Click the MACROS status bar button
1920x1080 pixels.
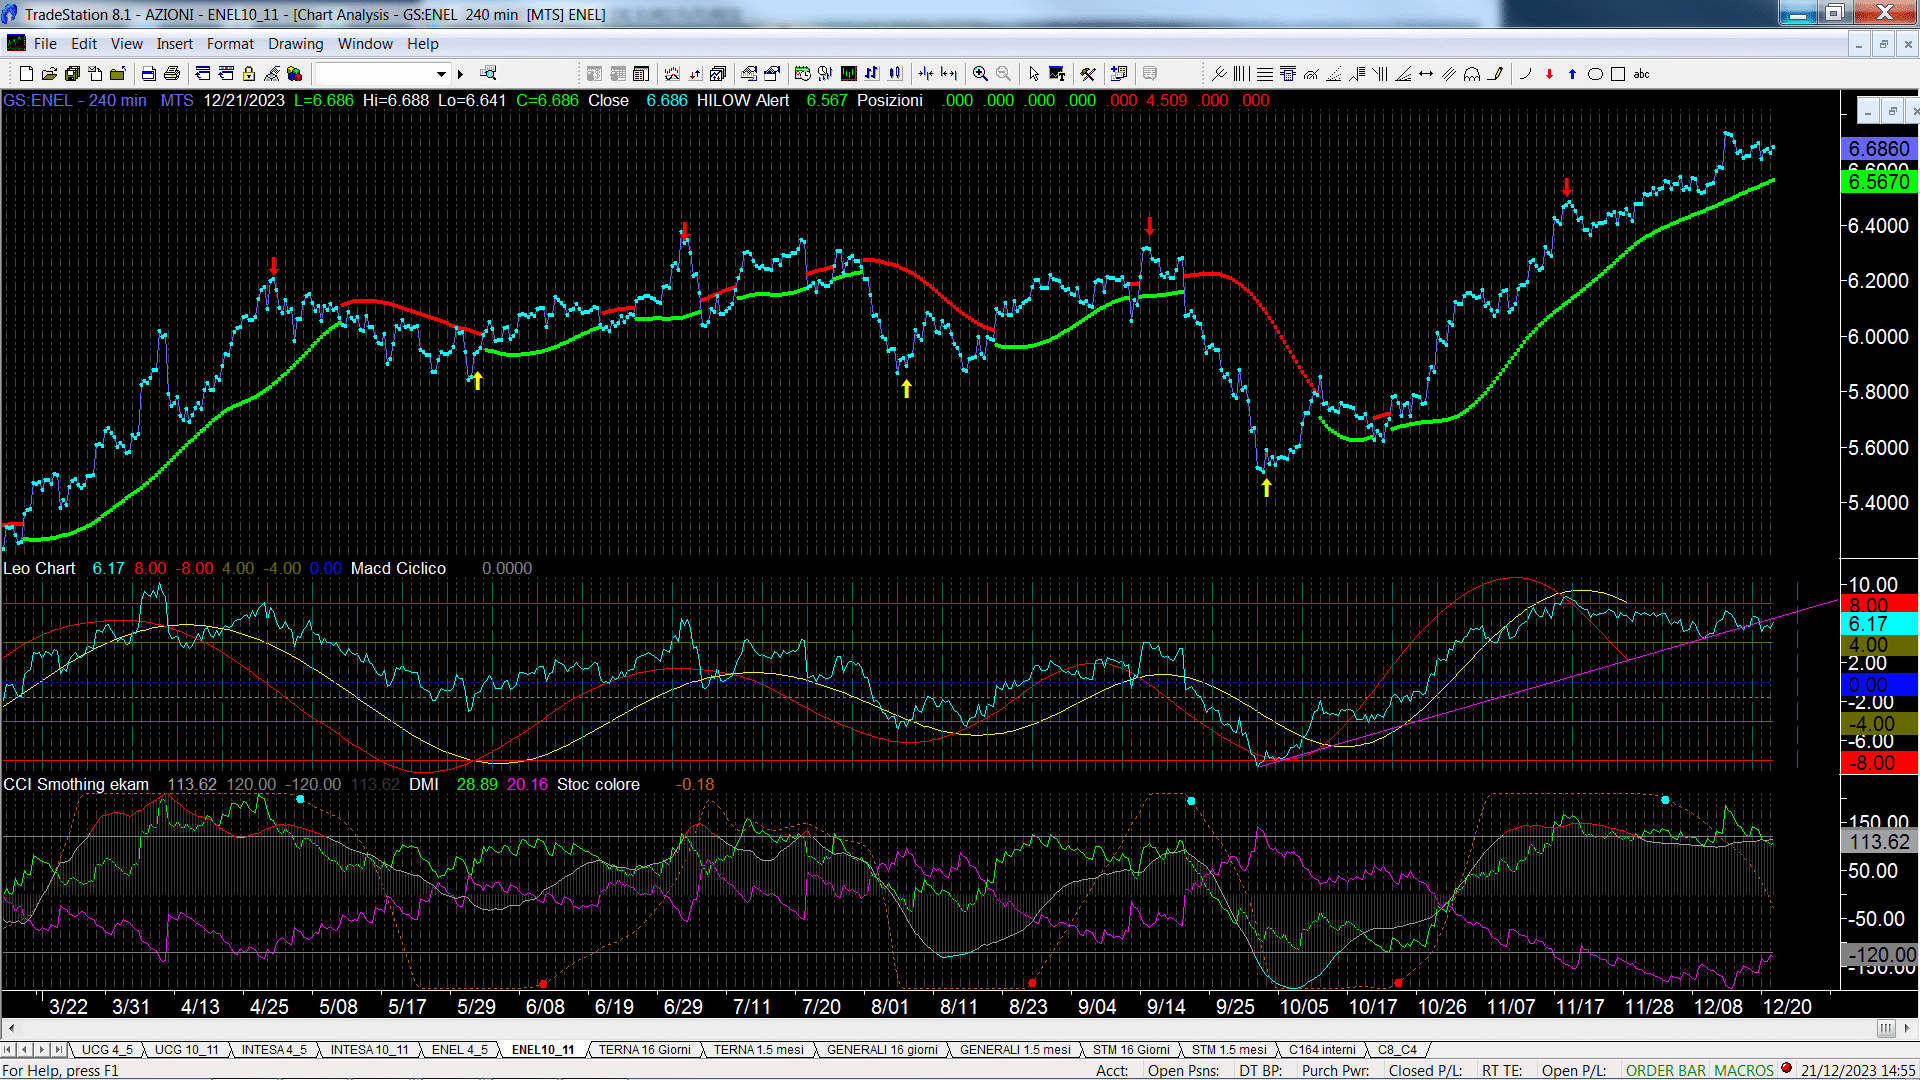coord(1743,1070)
